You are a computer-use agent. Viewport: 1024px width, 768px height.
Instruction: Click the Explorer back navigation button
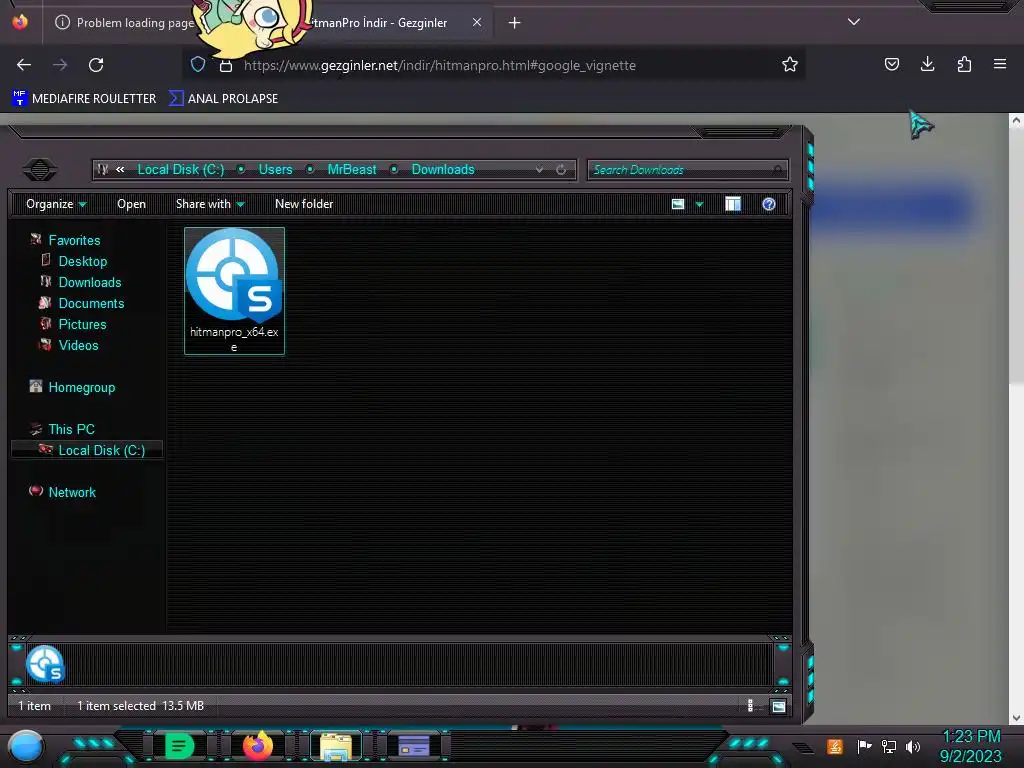40,170
